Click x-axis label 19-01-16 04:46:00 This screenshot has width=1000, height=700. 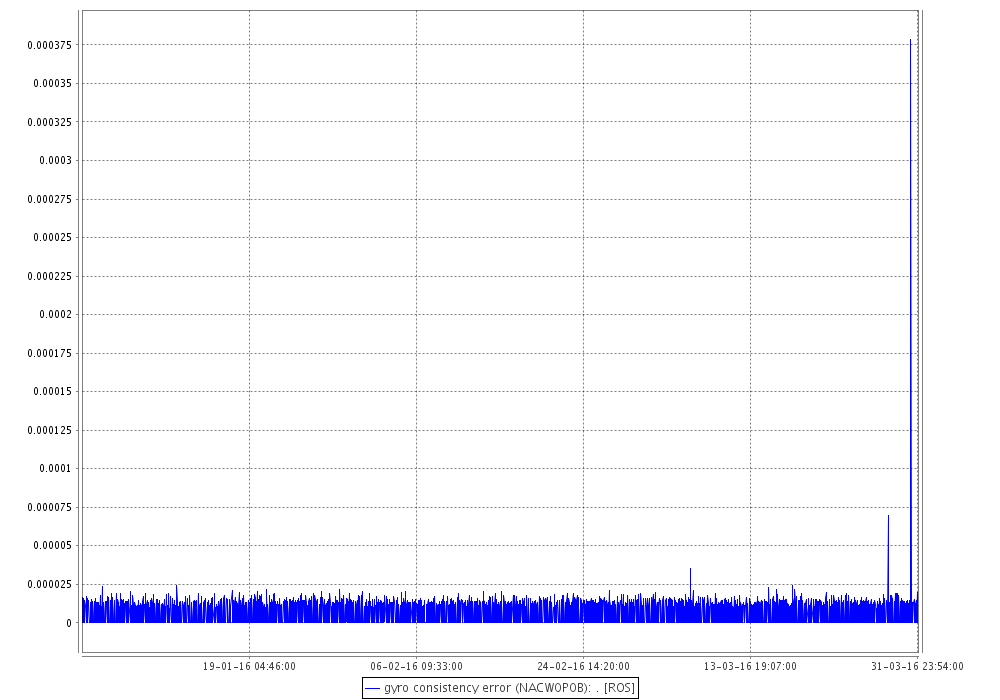point(249,667)
